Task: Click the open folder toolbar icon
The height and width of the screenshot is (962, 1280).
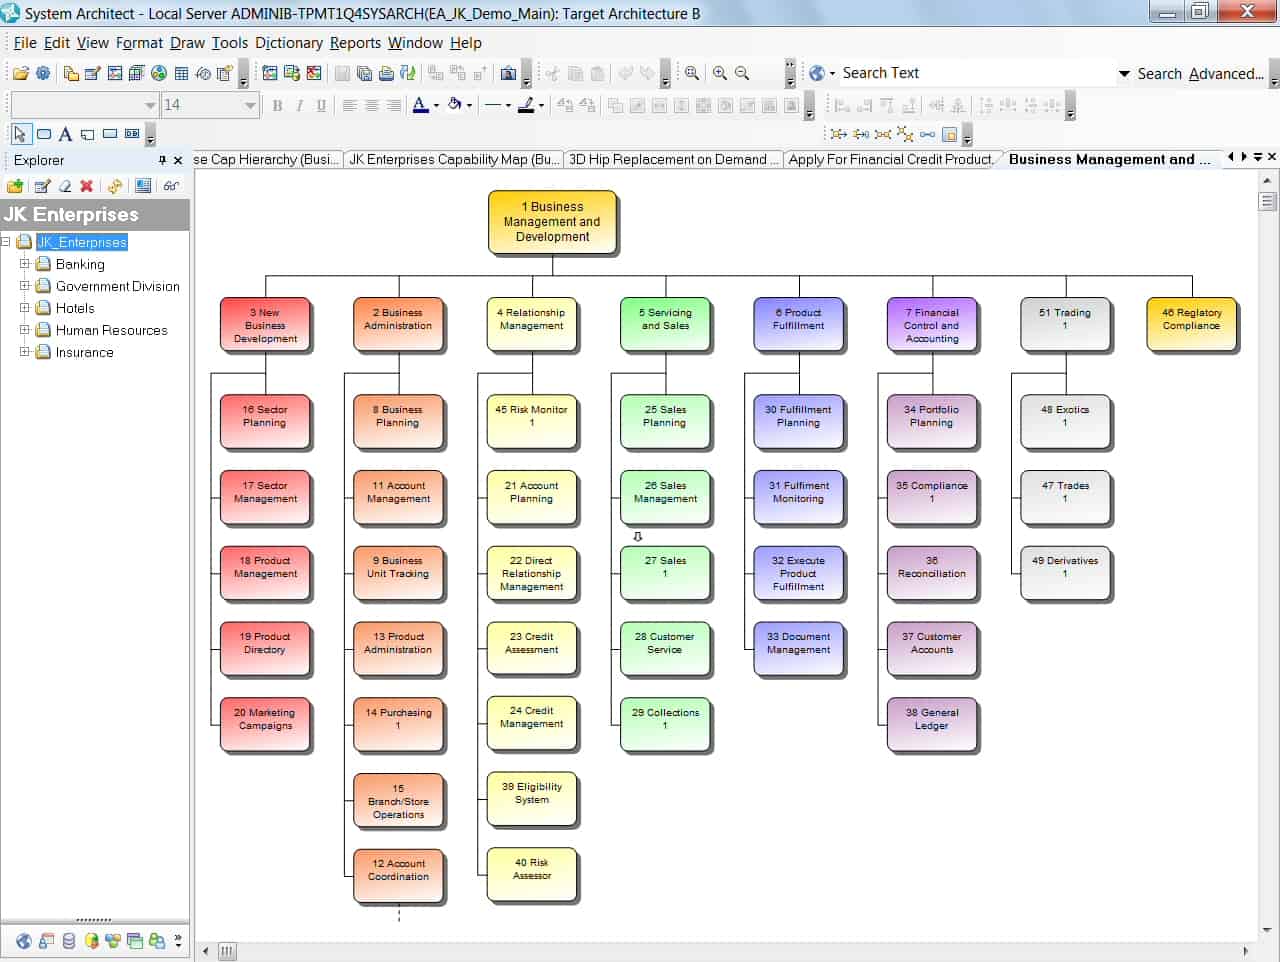Action: [x=20, y=73]
